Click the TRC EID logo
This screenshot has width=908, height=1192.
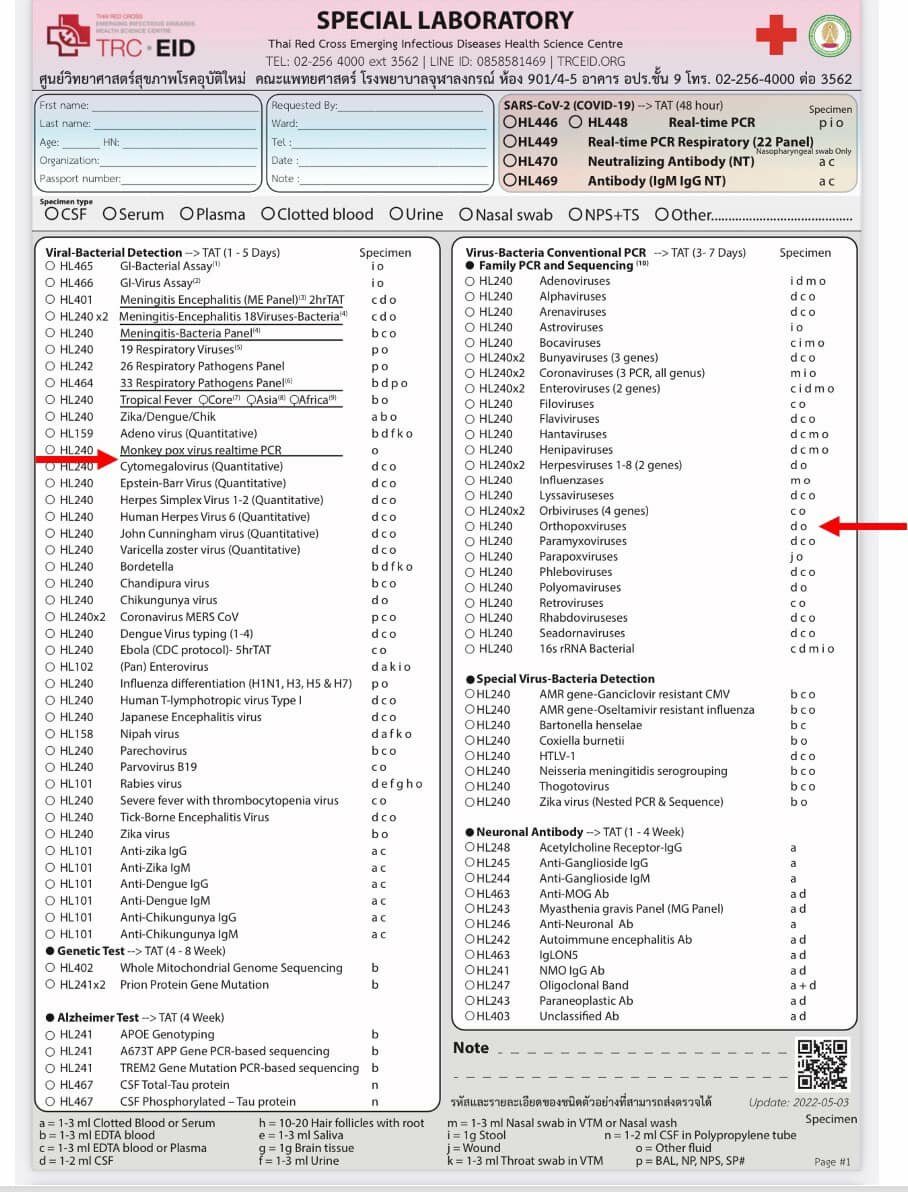(119, 36)
